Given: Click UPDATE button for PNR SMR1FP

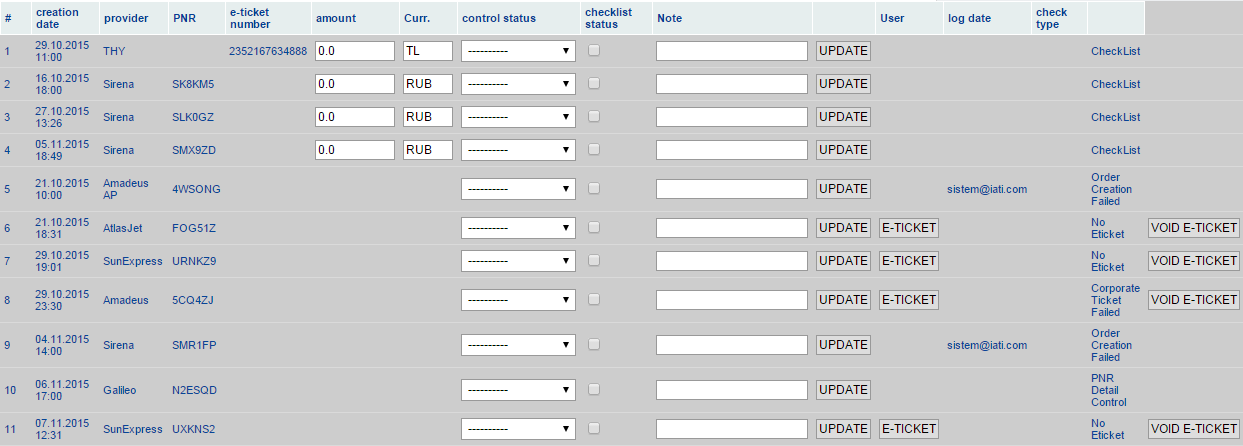Looking at the screenshot, I should coord(844,345).
